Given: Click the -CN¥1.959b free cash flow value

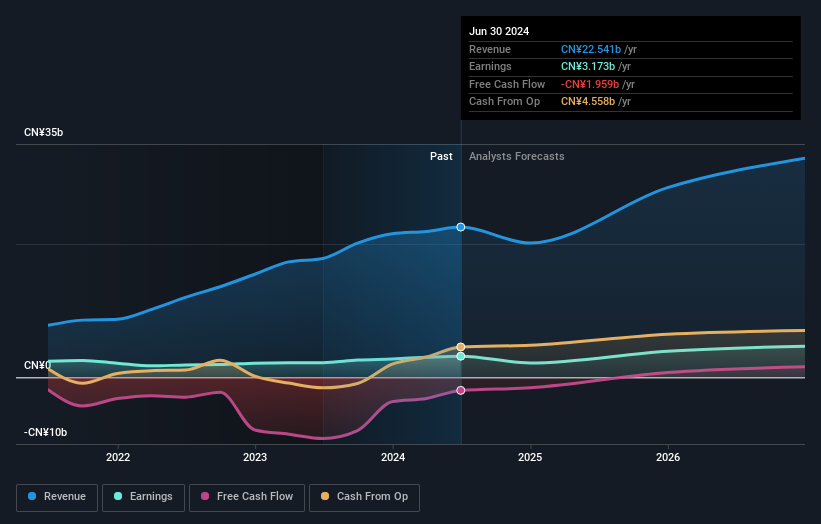Looking at the screenshot, I should pos(590,84).
